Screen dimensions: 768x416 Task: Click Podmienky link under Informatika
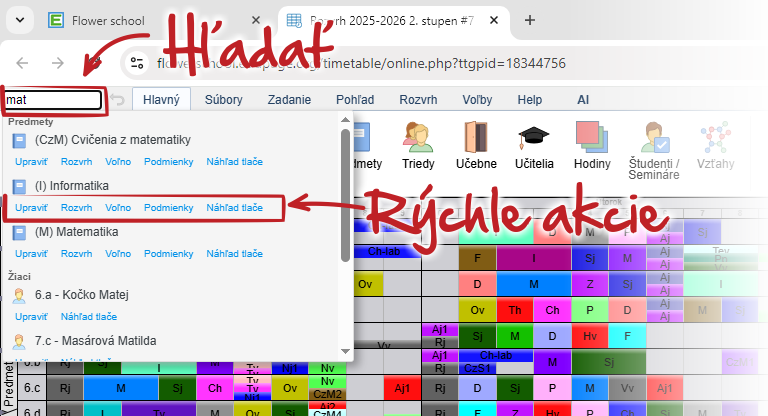coord(168,207)
